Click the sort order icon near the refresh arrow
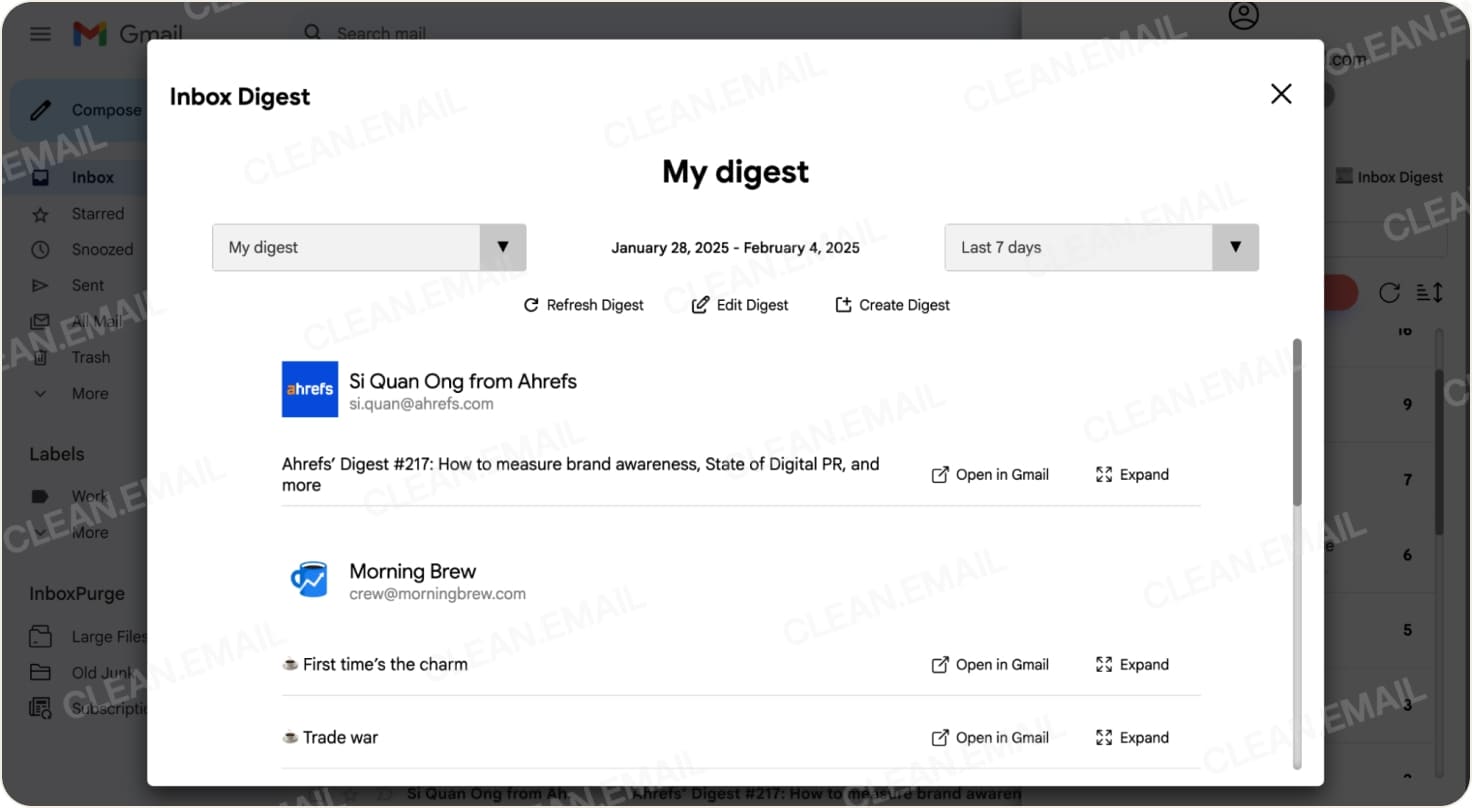The width and height of the screenshot is (1472, 808). click(x=1430, y=292)
